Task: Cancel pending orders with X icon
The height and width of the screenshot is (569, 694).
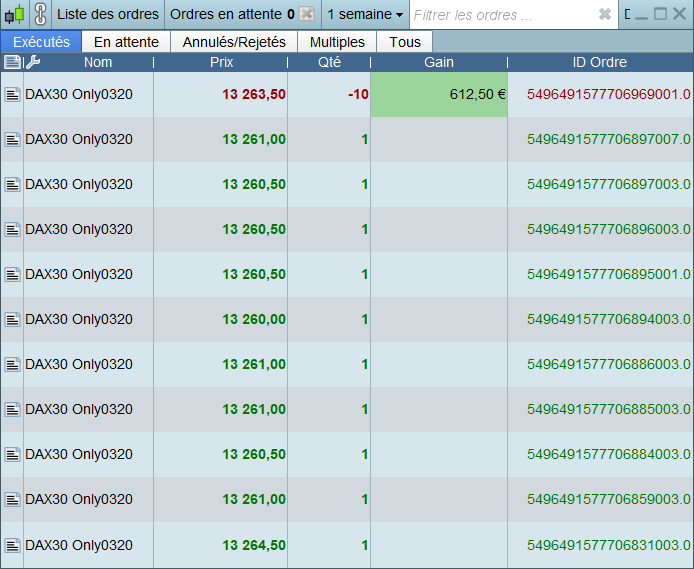Action: tap(306, 14)
